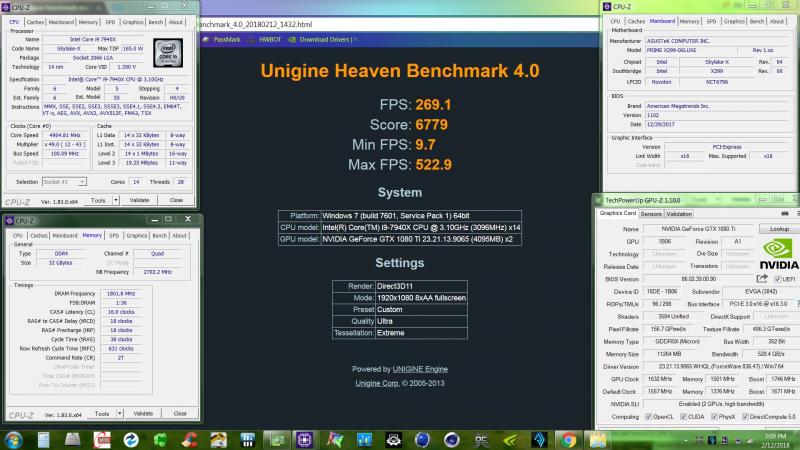Open Tools dropdown arrow in top-left CPU-Z
The image size is (800, 450).
pyautogui.click(x=116, y=201)
